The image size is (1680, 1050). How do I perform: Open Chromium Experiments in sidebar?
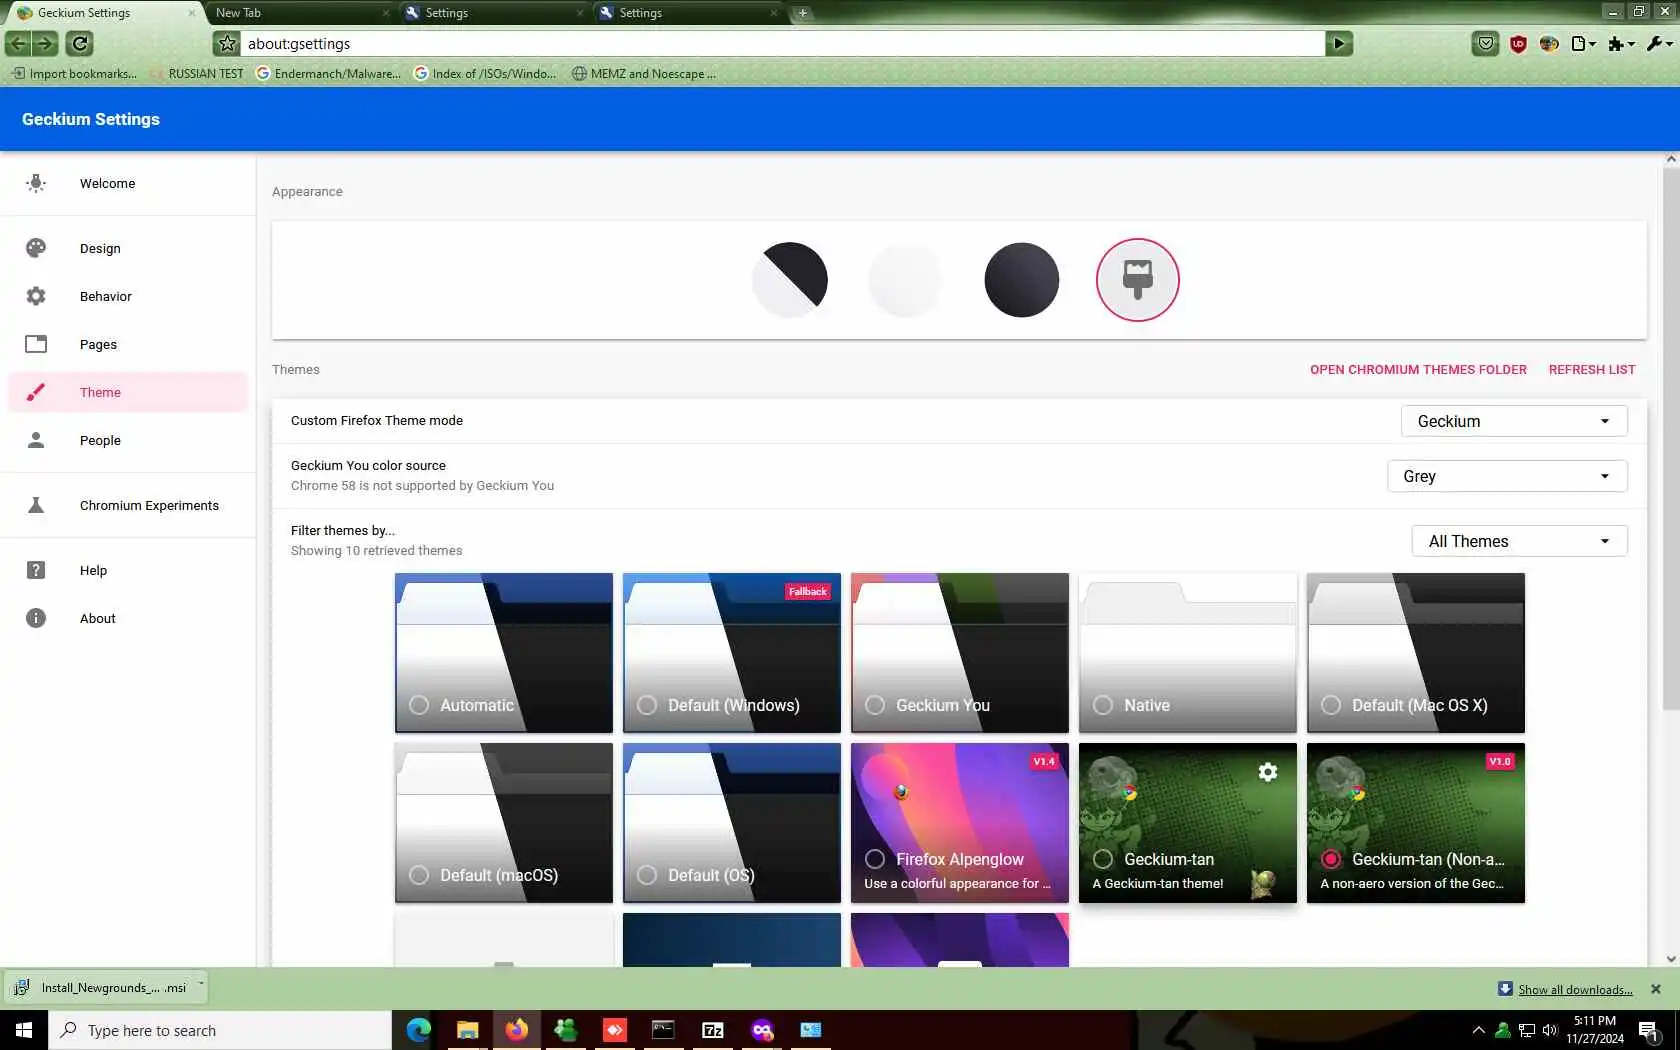click(x=128, y=505)
